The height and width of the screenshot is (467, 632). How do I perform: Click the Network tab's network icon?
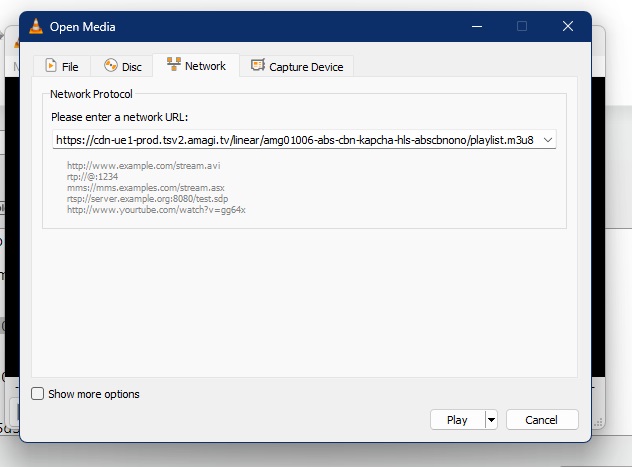173,66
